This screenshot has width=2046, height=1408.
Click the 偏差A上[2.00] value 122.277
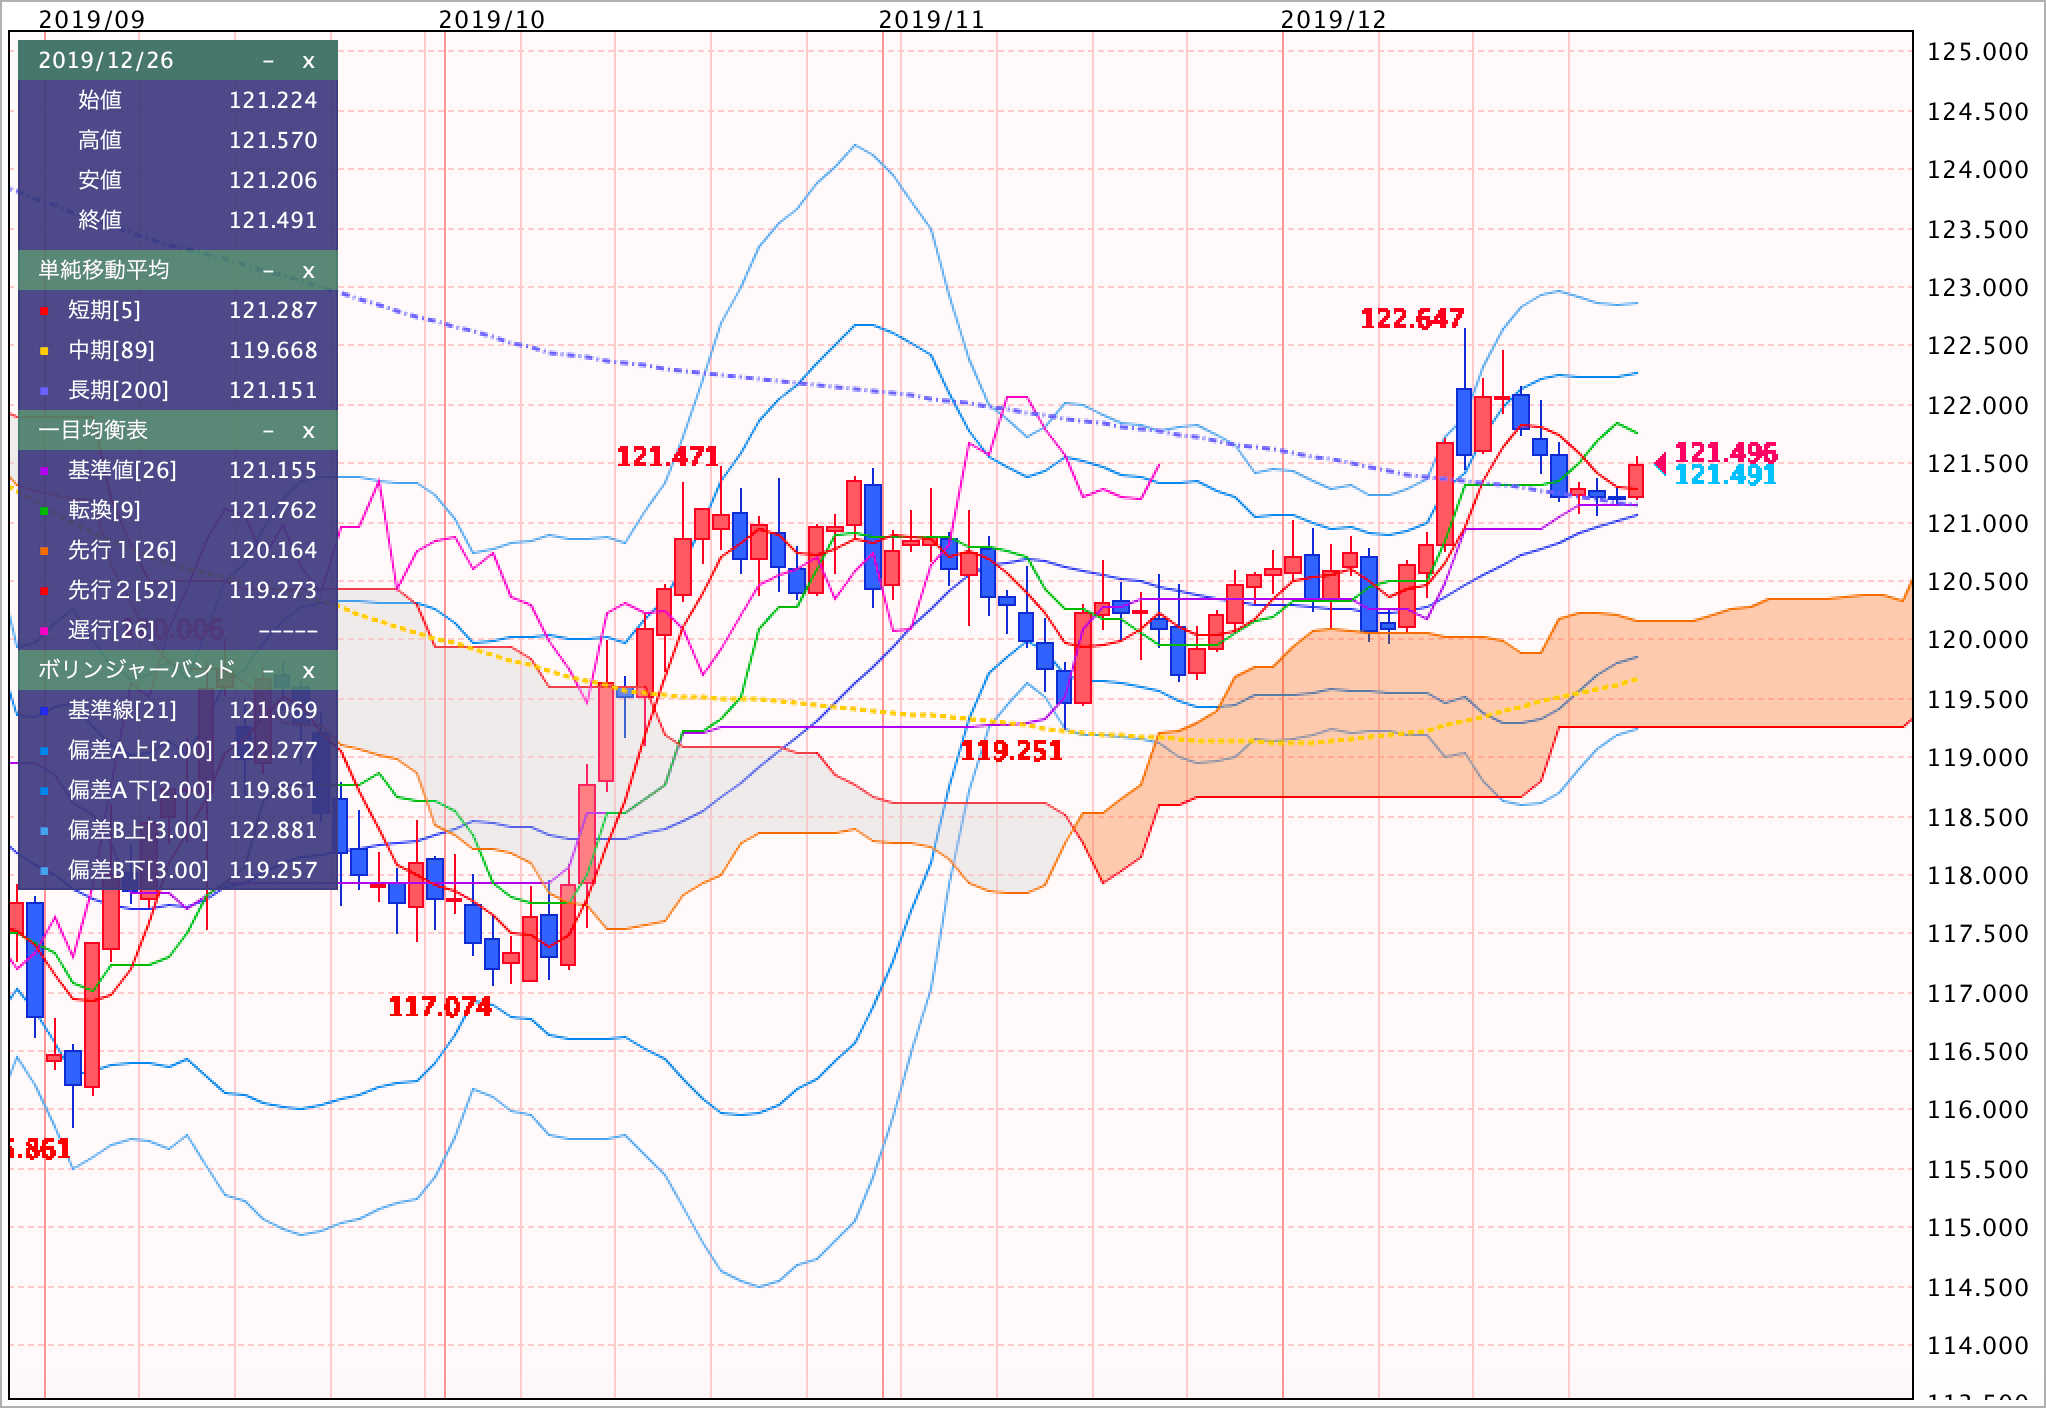(273, 750)
